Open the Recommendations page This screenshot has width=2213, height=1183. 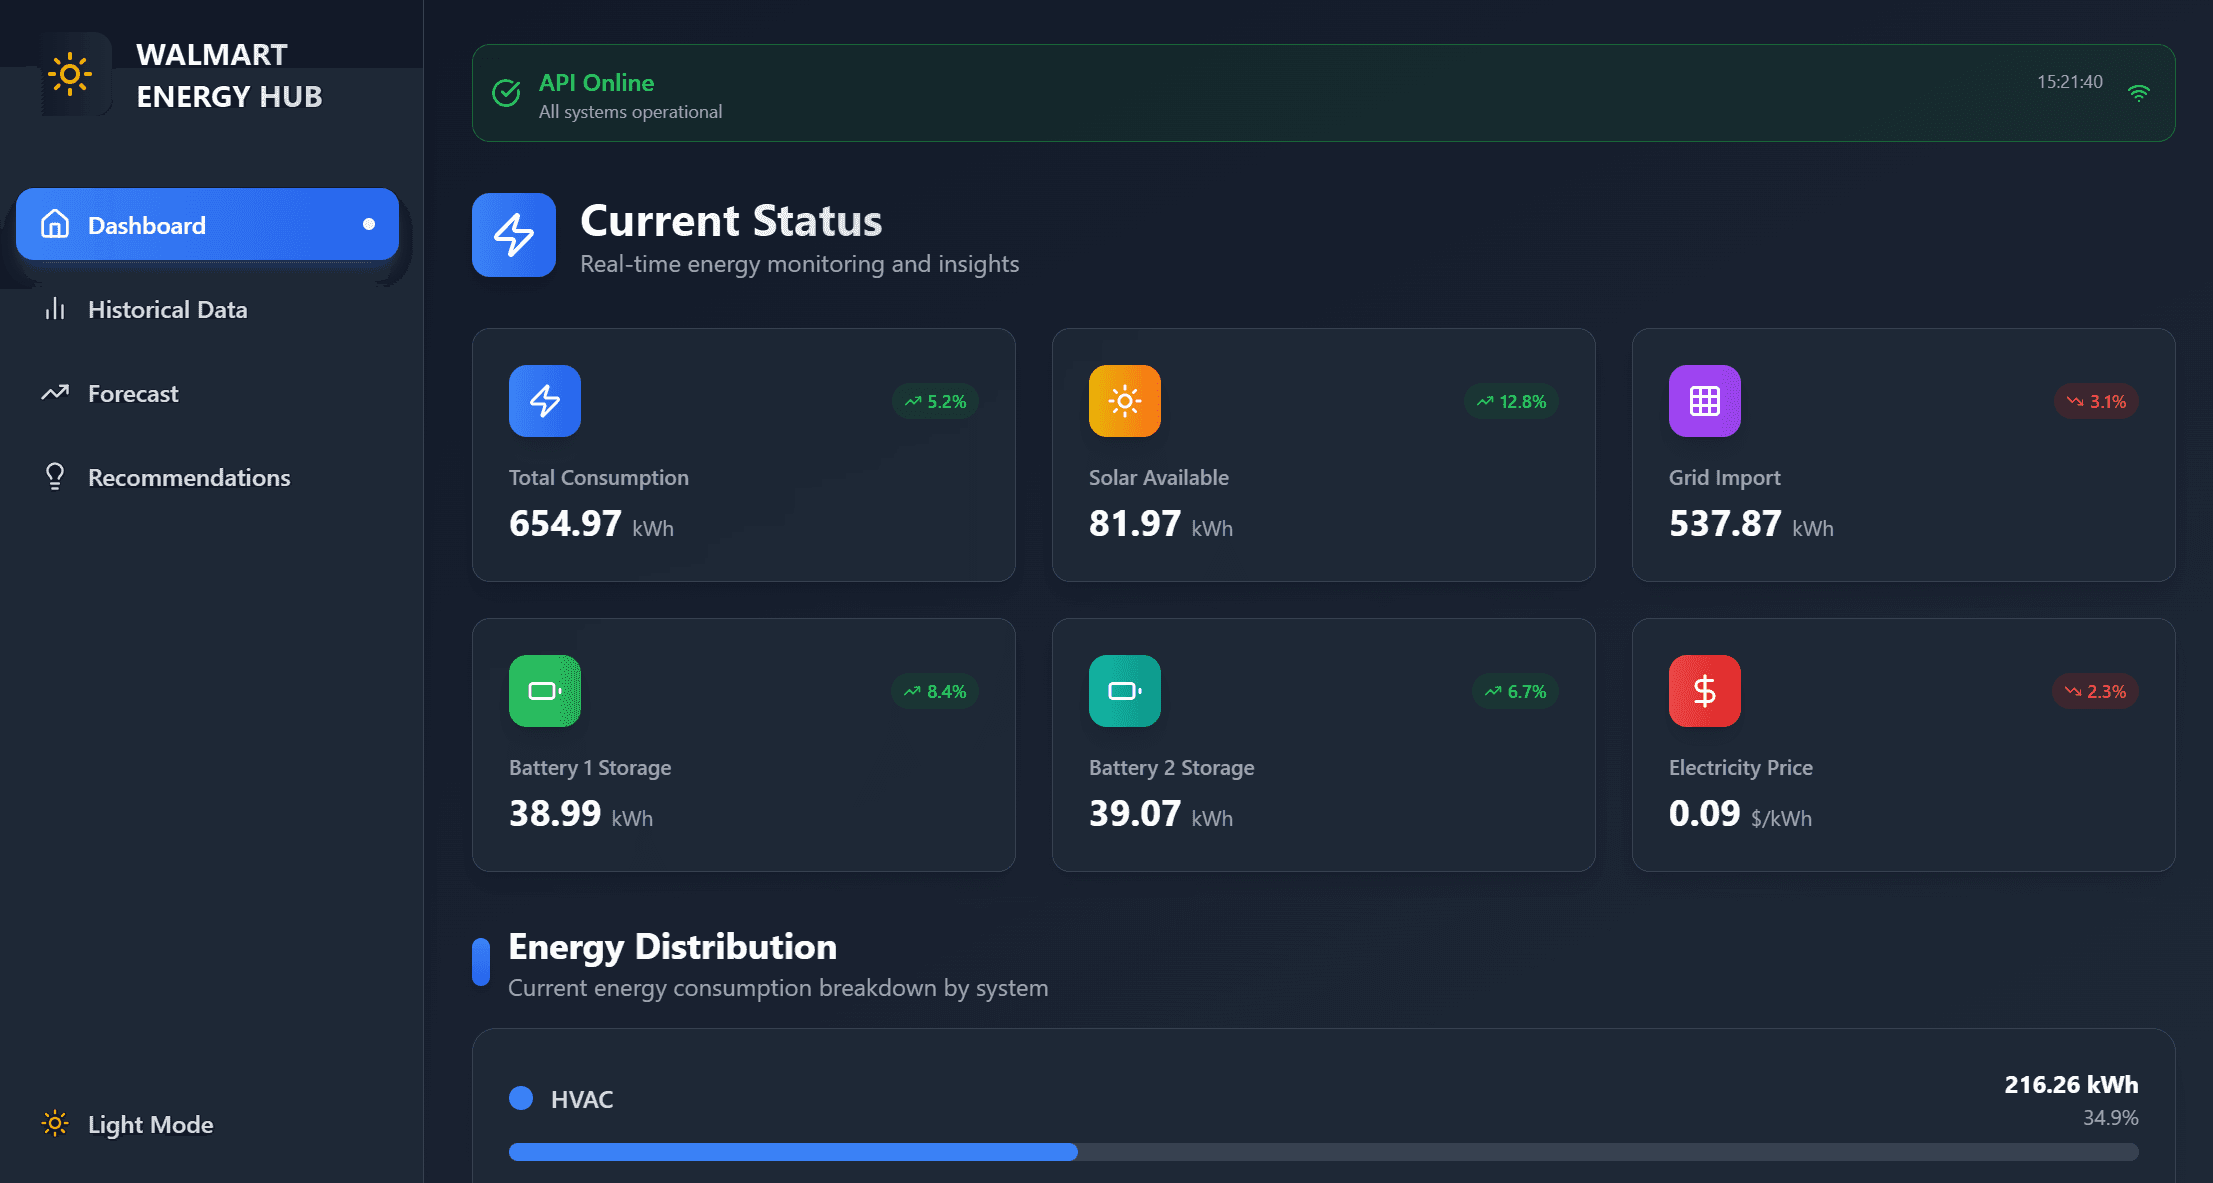207,478
